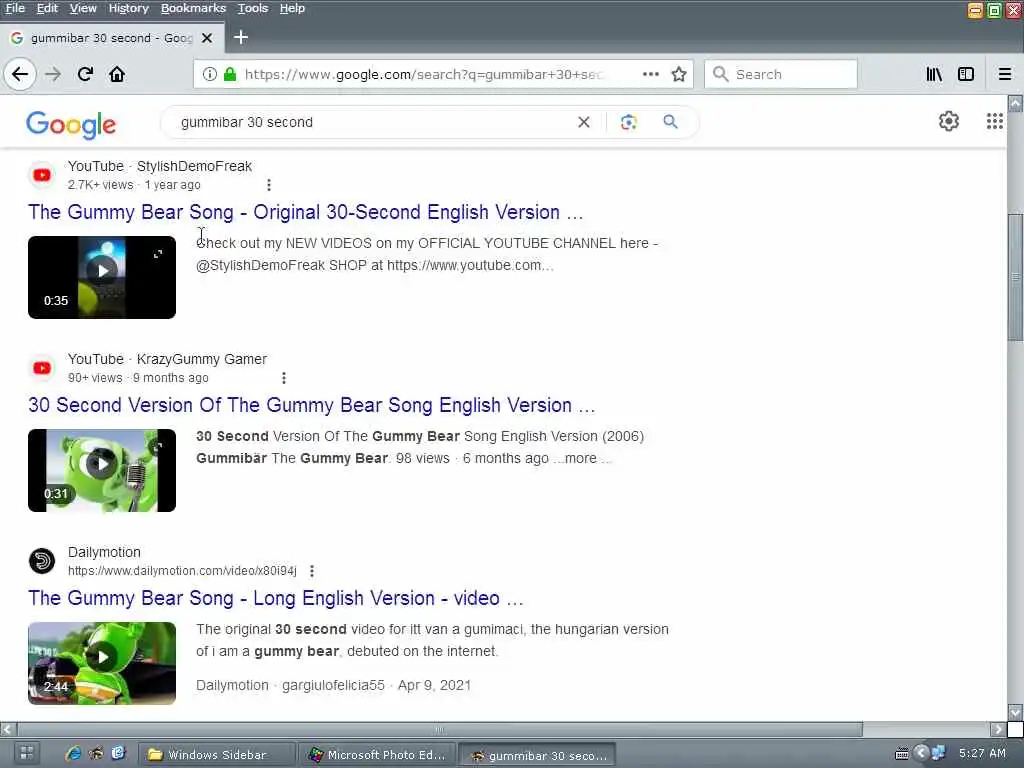This screenshot has width=1024, height=768.
Task: Click the 5:27 AM system clock
Action: (982, 754)
